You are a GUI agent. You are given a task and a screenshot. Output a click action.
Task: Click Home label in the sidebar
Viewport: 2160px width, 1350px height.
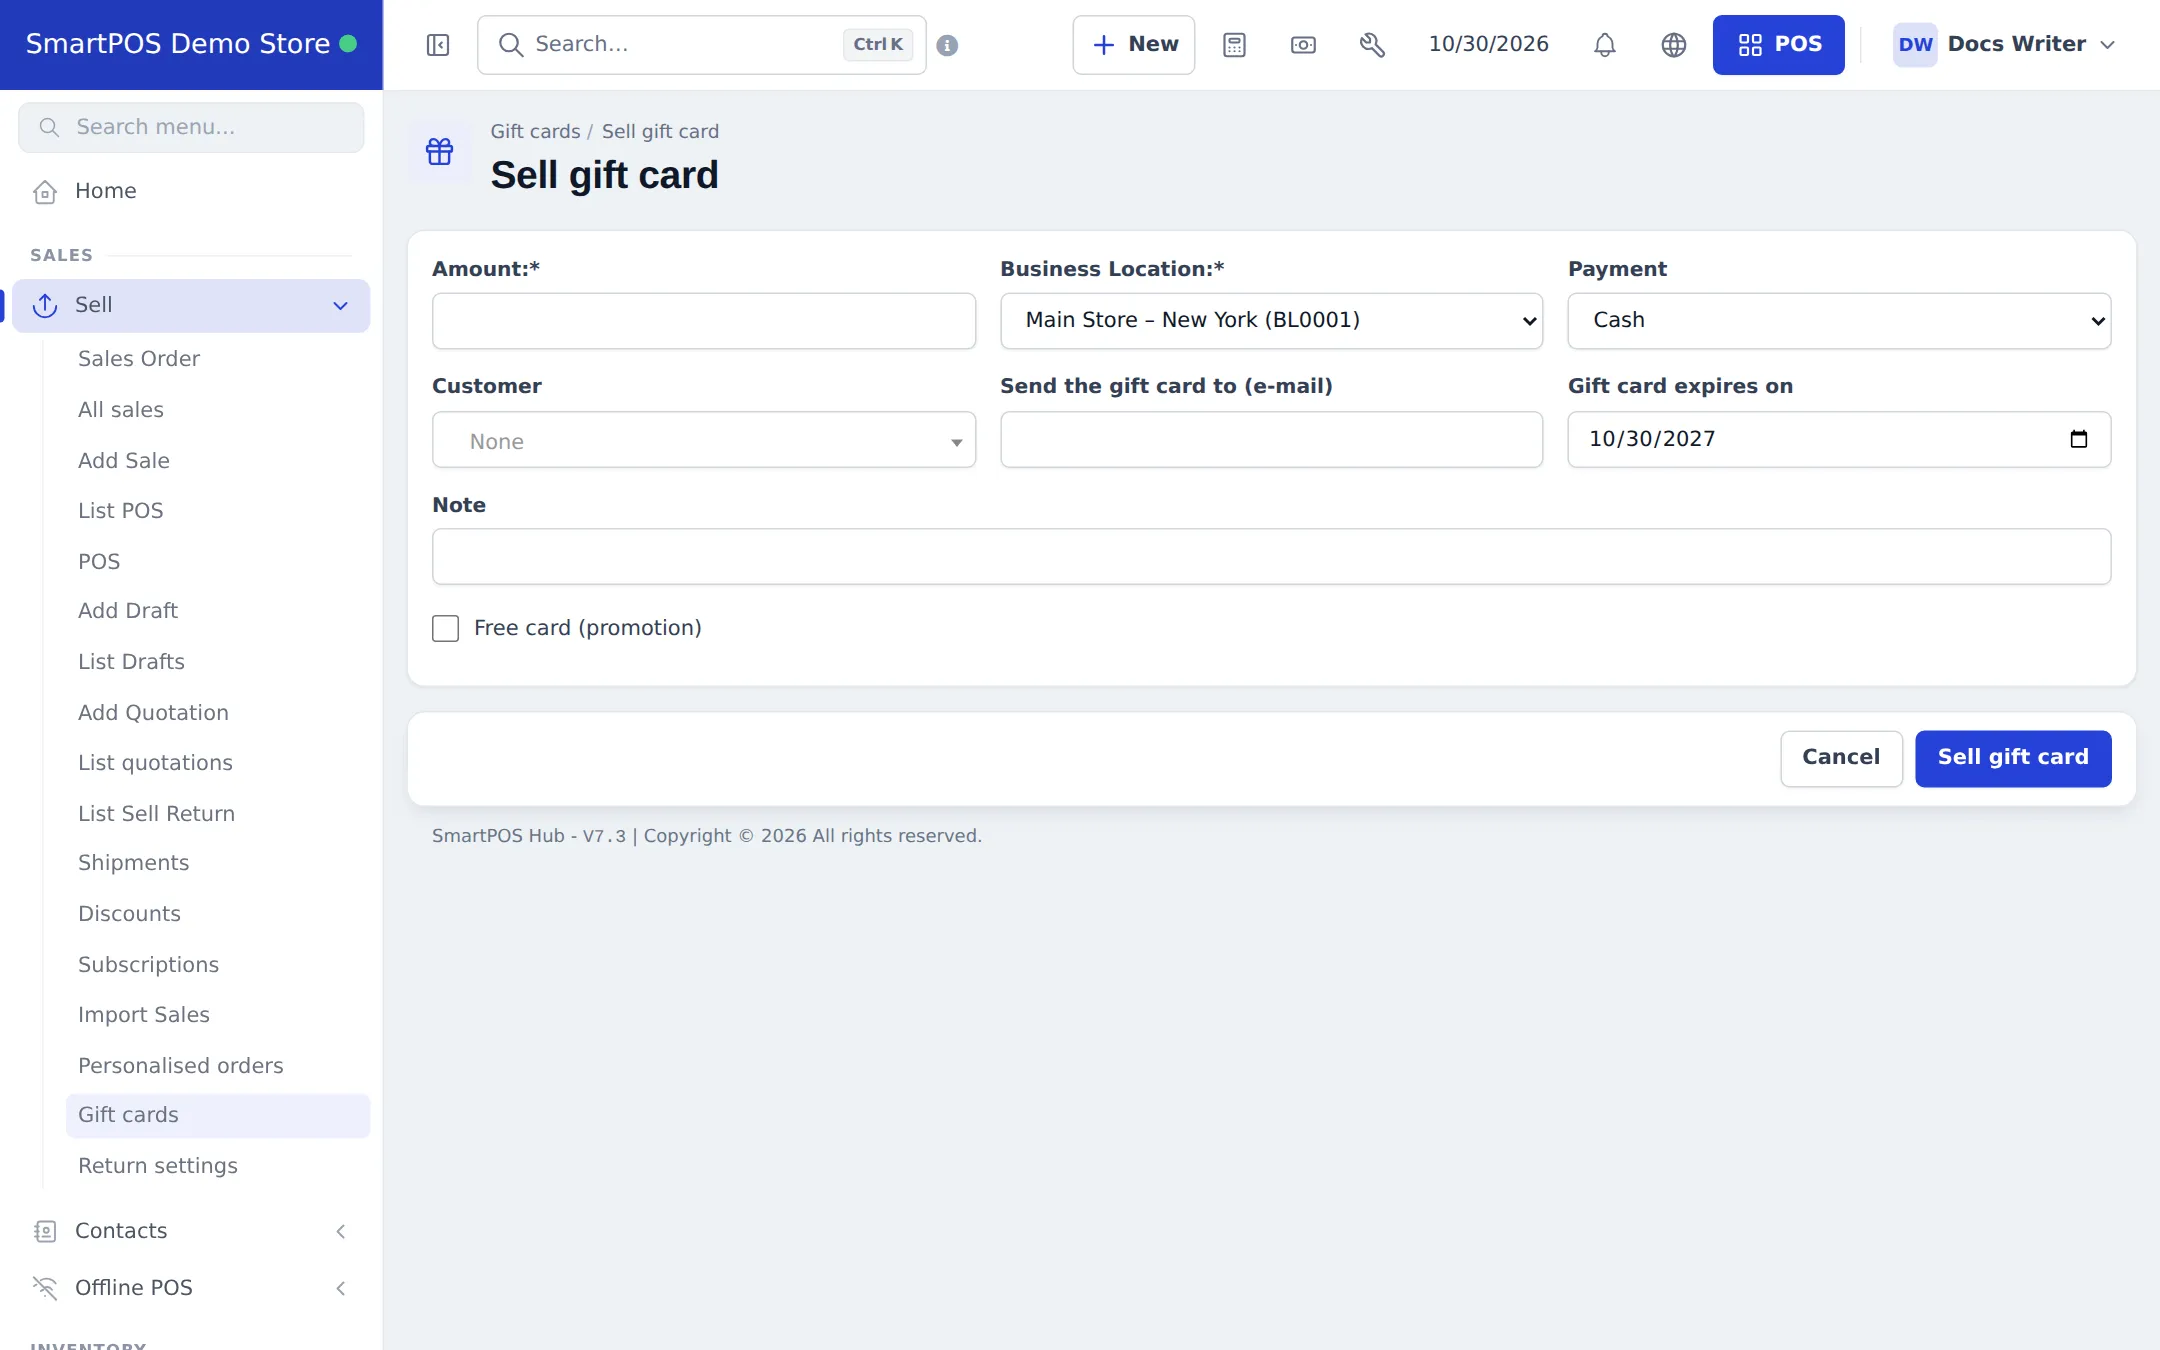click(x=105, y=191)
